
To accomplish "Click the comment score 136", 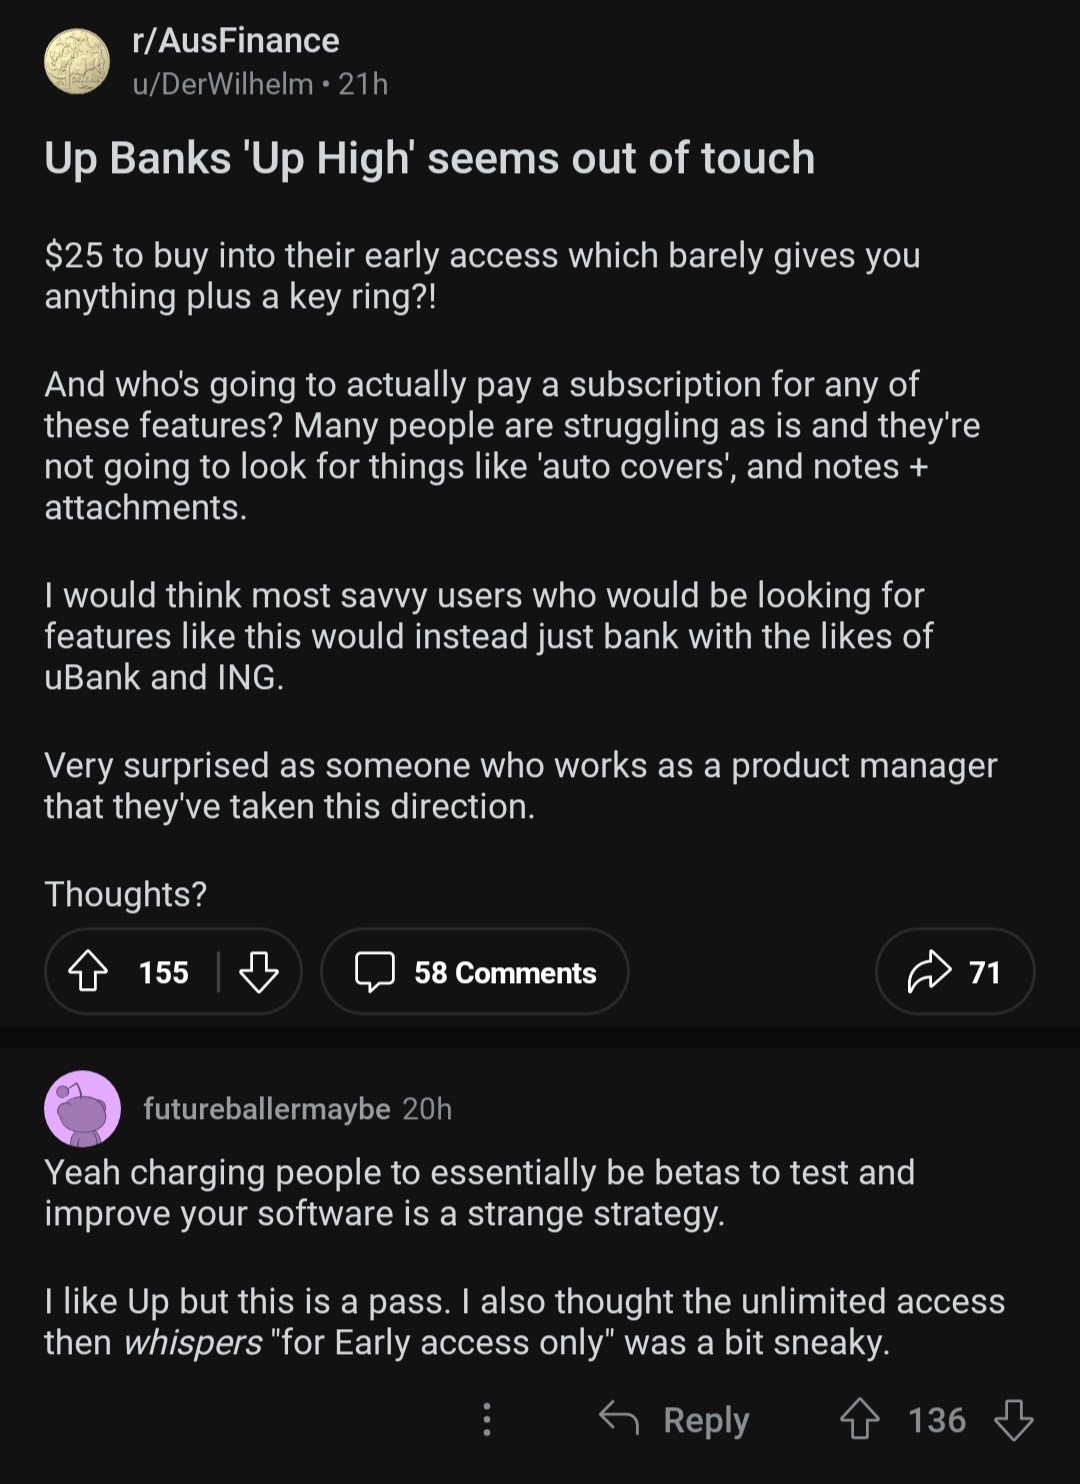I will tap(936, 1420).
